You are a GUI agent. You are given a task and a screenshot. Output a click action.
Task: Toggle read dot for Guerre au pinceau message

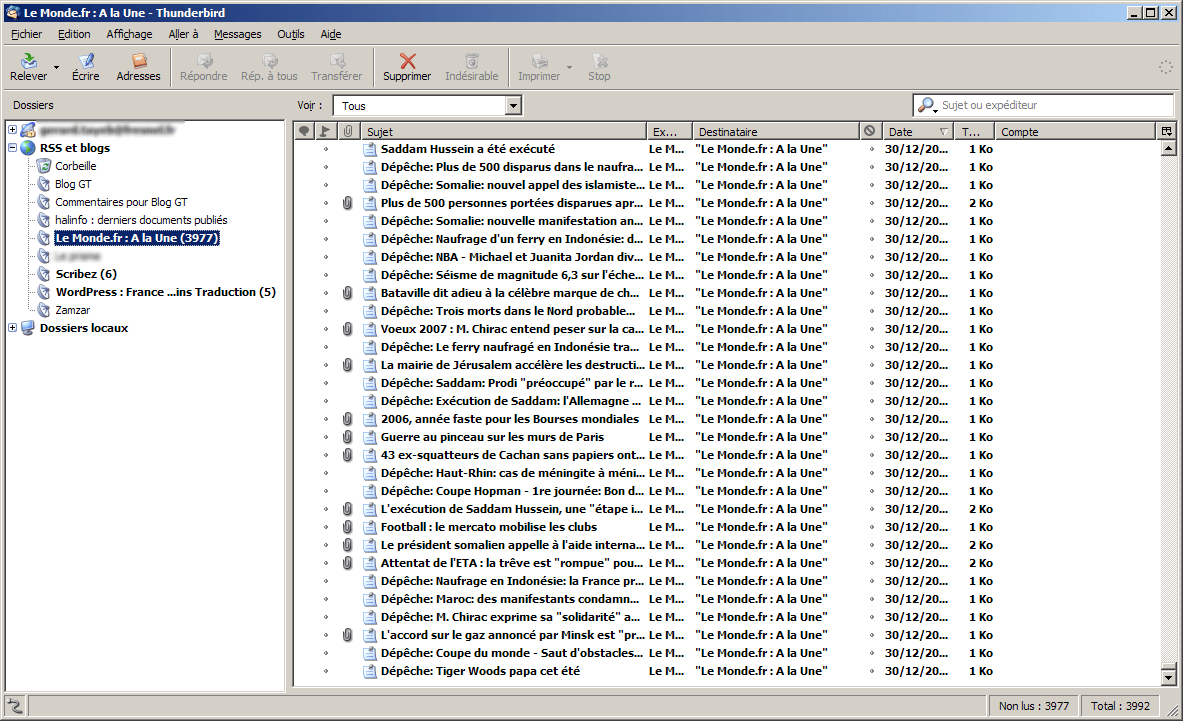(x=326, y=437)
